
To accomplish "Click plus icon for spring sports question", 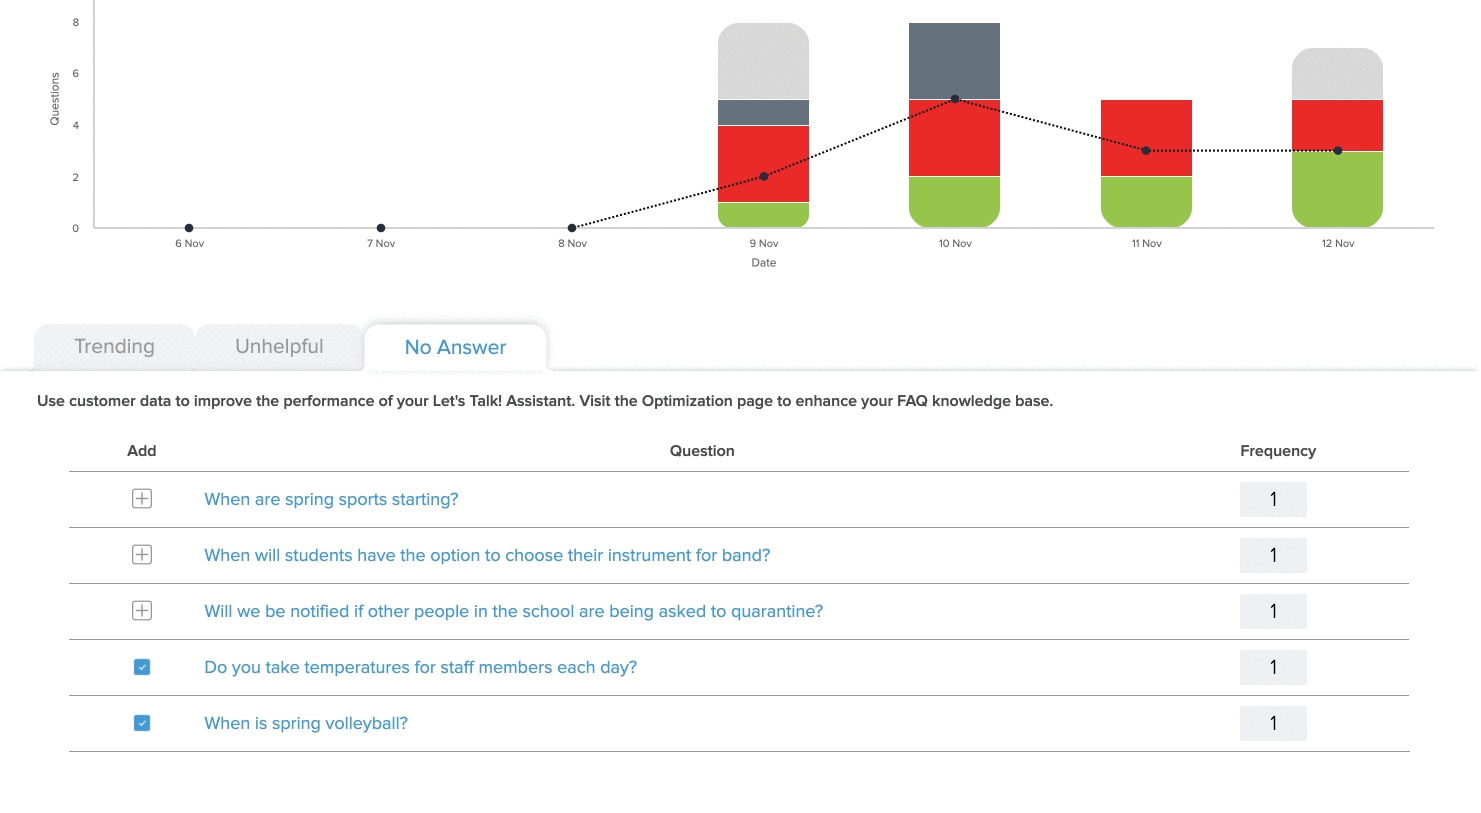I will click(x=142, y=499).
